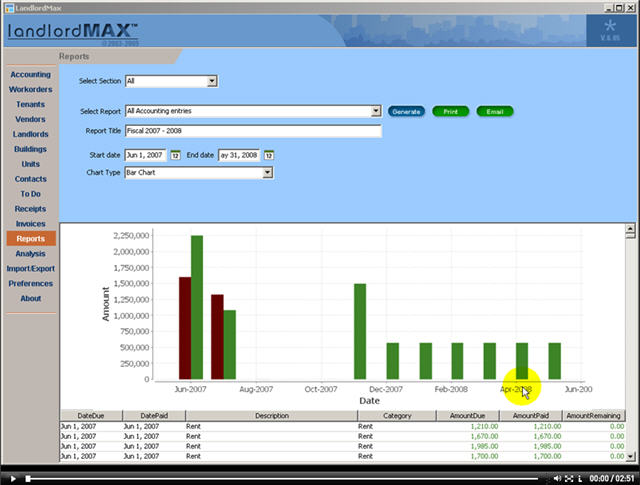
Task: Open the Landlords section
Action: 31,134
